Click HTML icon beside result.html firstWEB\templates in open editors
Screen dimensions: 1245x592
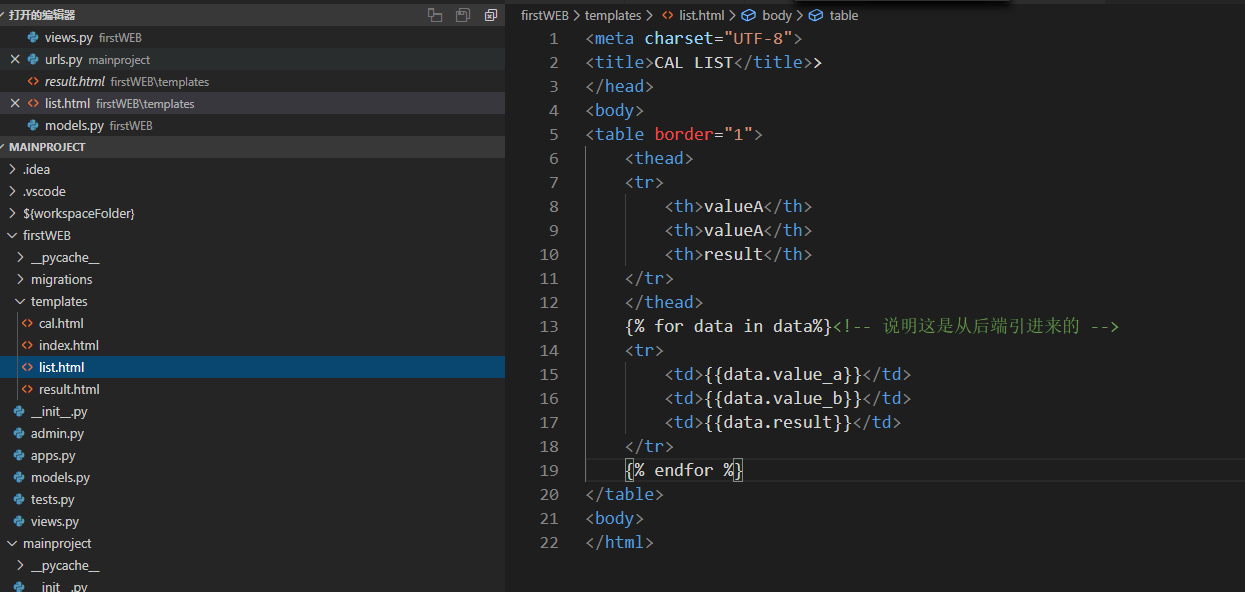point(33,81)
